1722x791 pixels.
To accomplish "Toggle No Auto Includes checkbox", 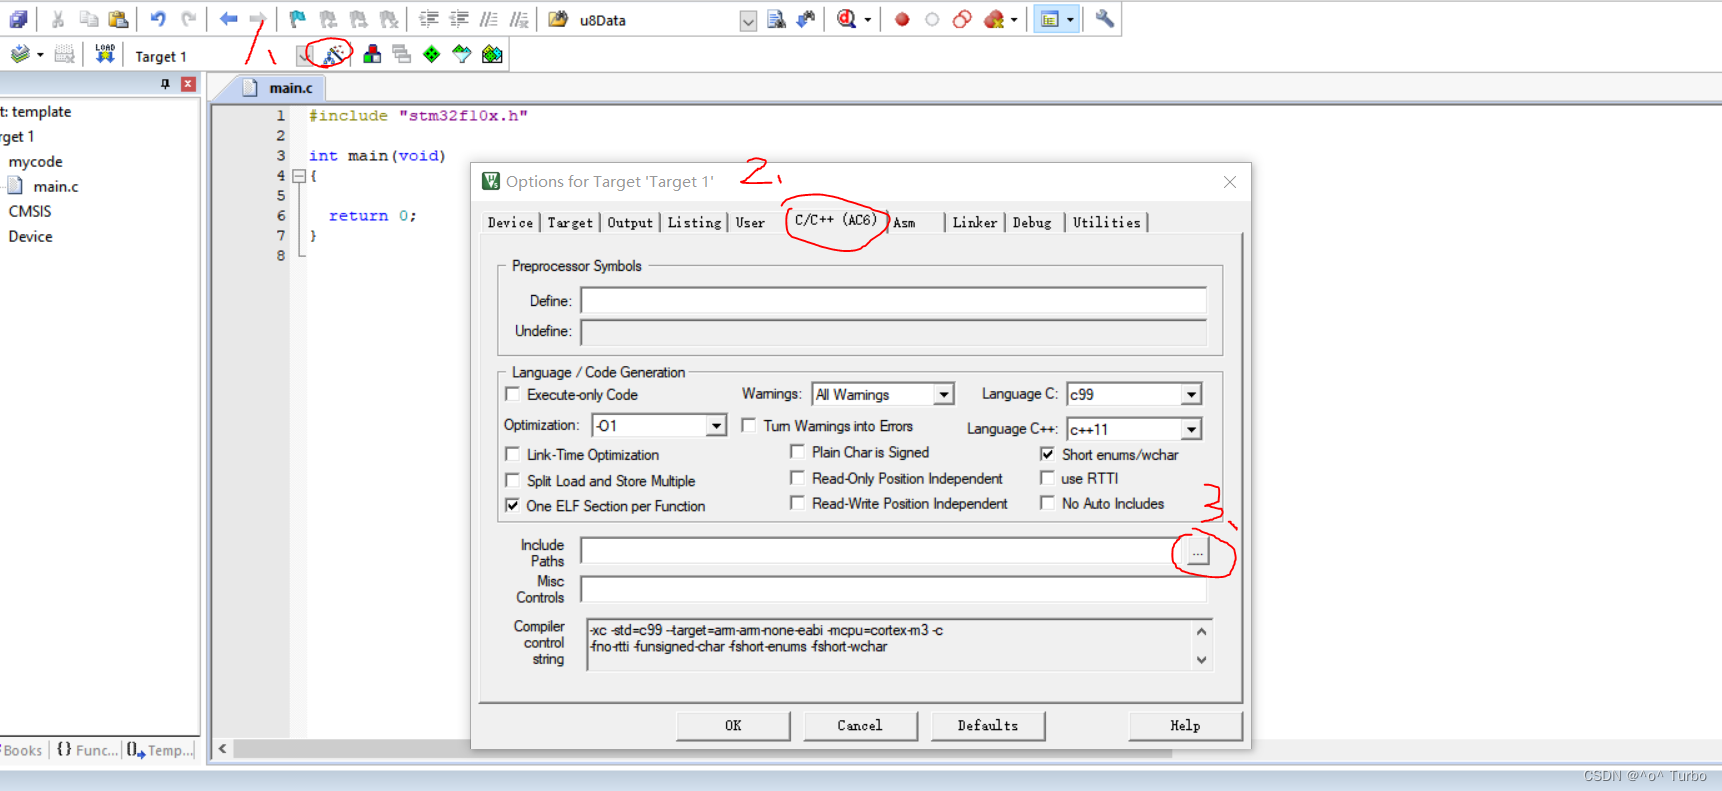I will tap(1047, 503).
